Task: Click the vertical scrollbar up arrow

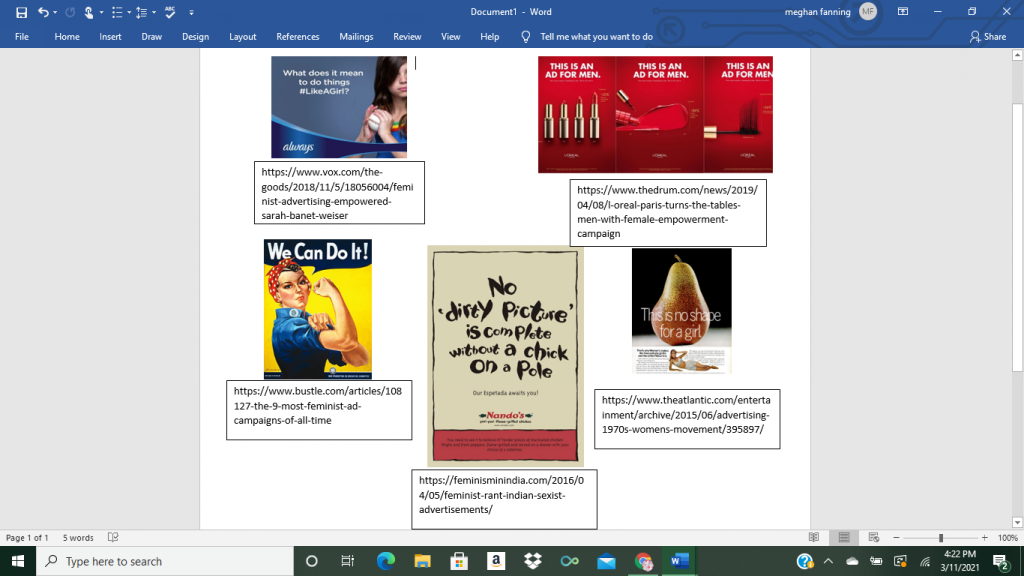Action: click(1017, 55)
